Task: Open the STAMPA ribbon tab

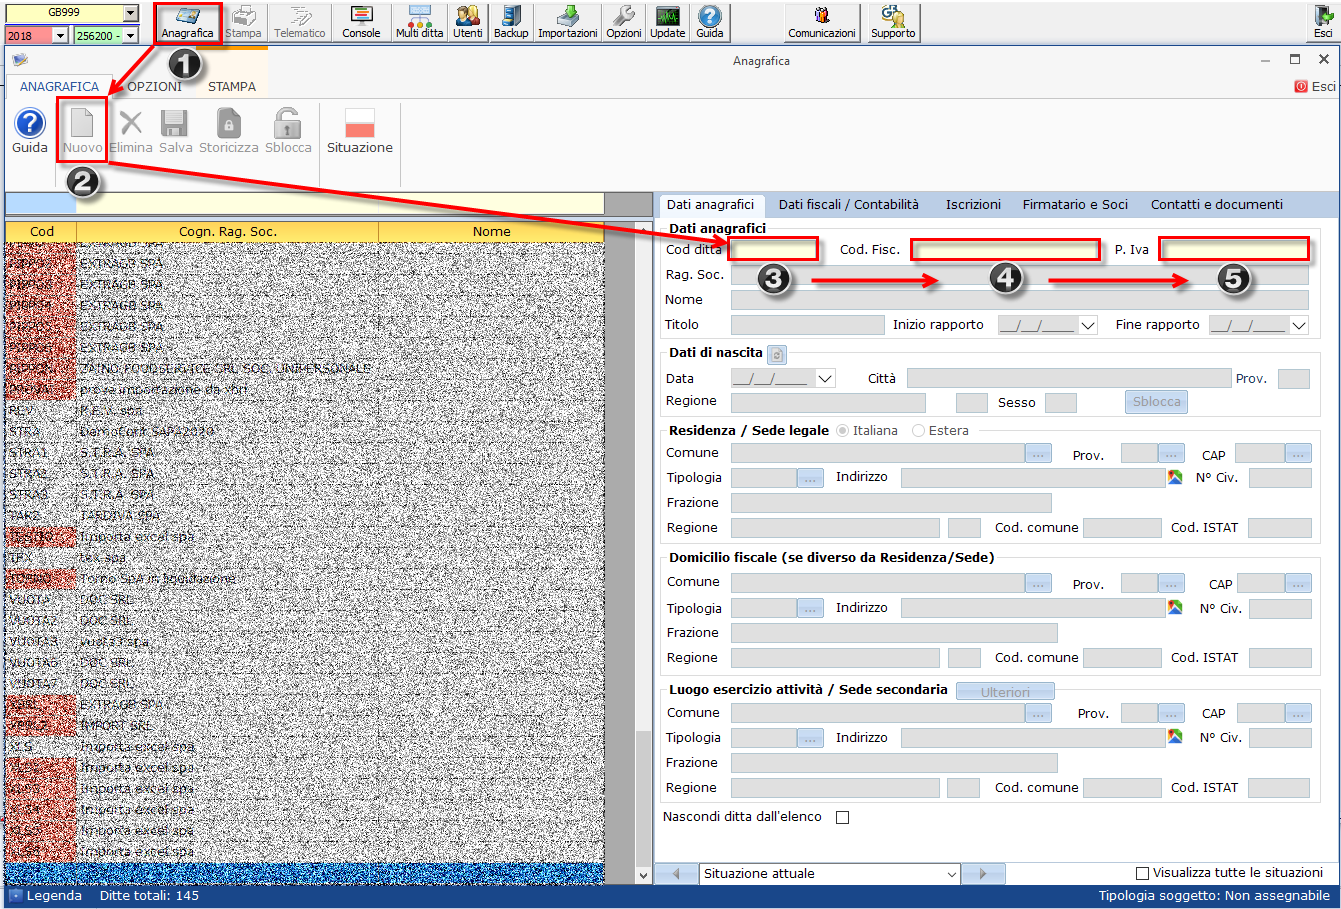Action: (232, 87)
